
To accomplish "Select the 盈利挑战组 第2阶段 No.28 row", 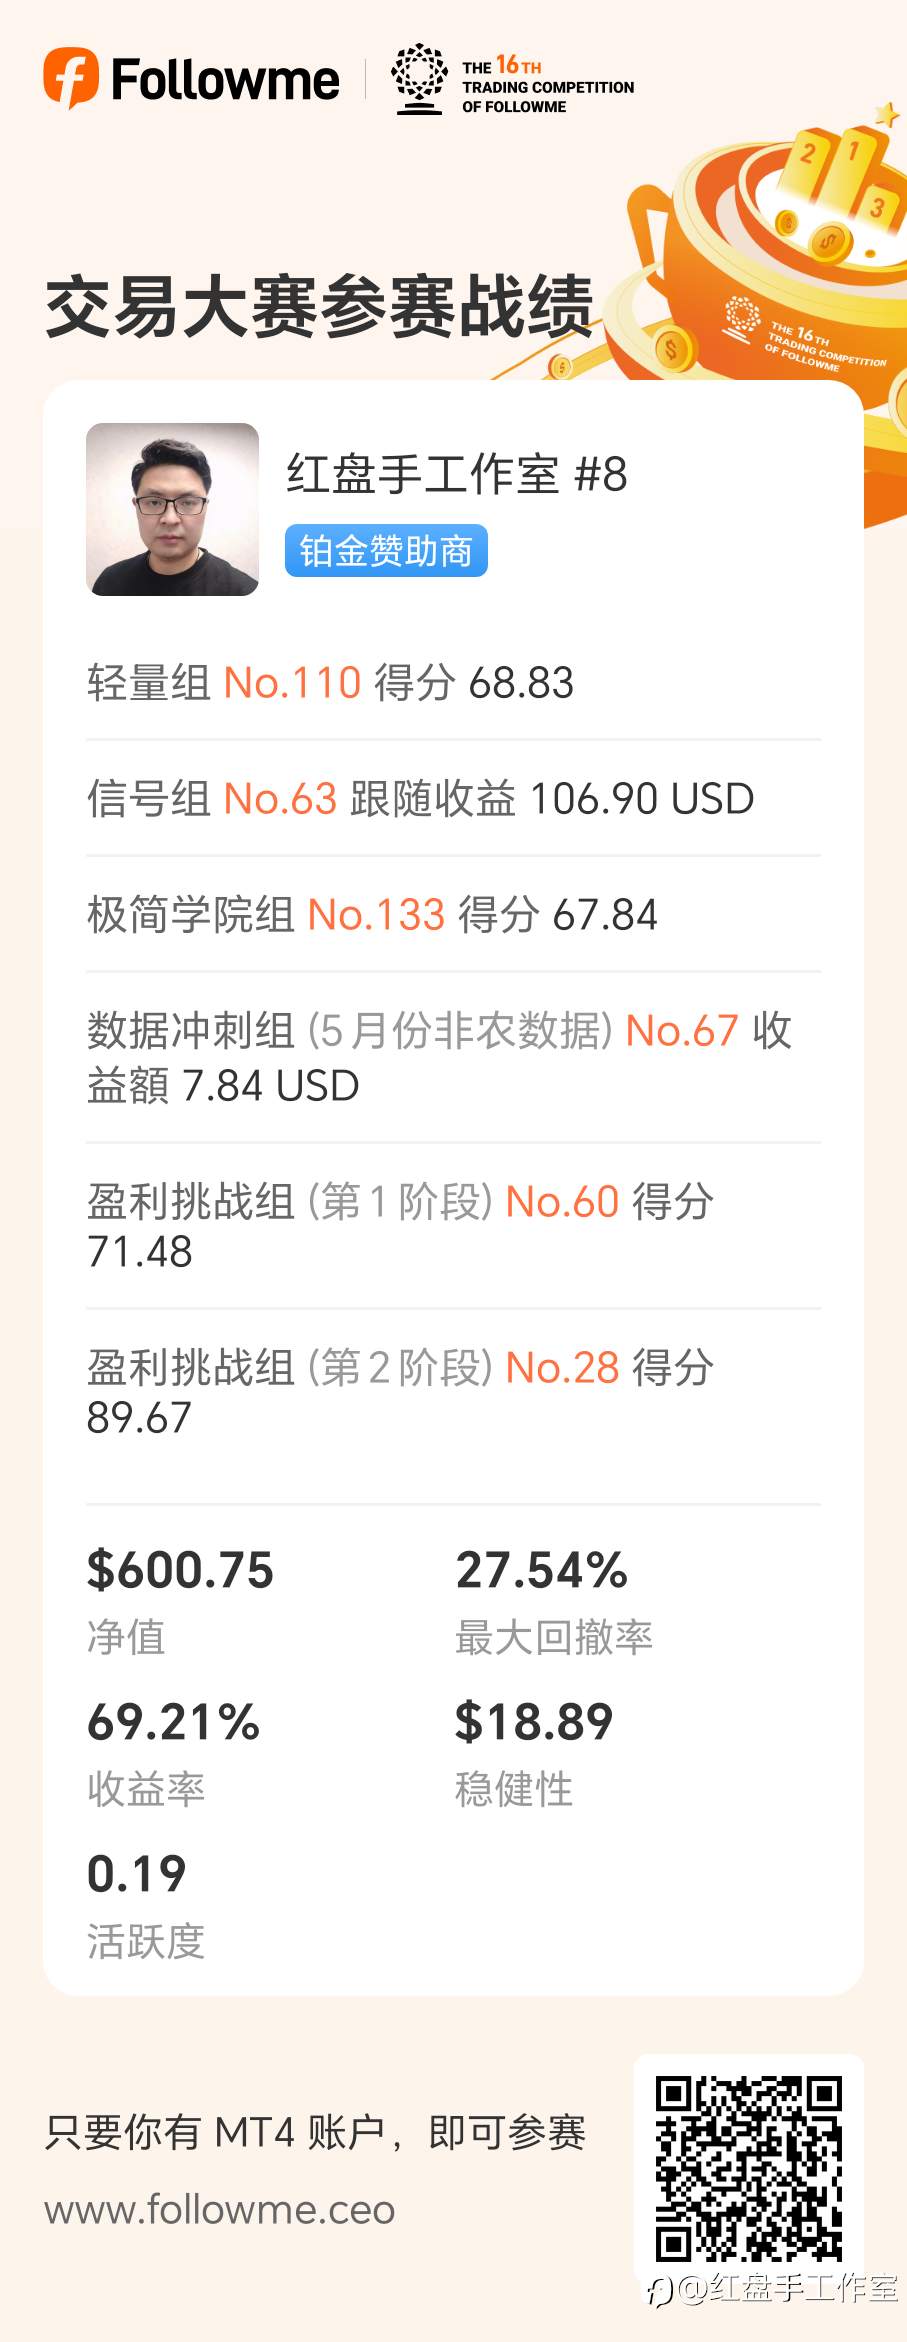I will click(400, 1391).
